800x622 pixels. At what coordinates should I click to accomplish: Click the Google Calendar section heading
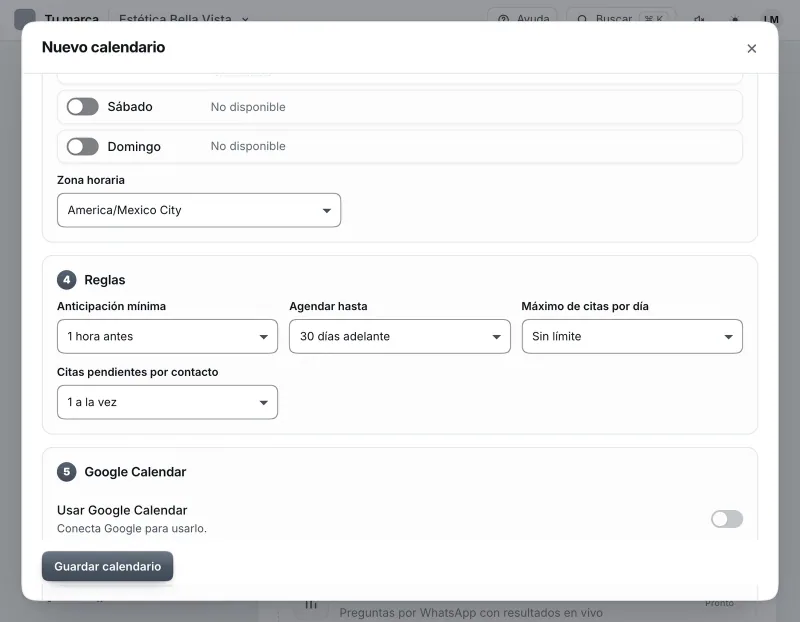coord(135,472)
